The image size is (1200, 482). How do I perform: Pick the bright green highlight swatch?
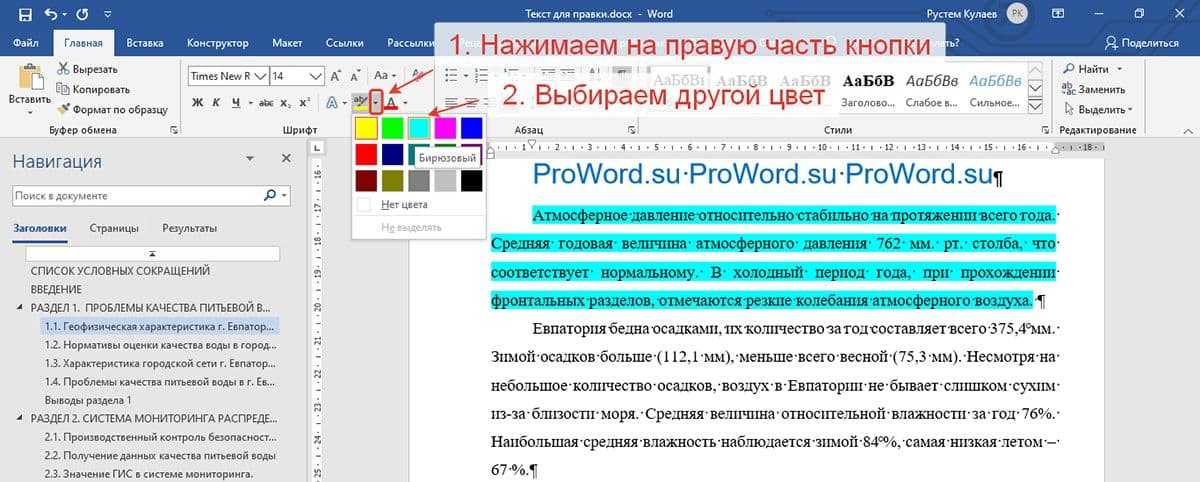[393, 128]
